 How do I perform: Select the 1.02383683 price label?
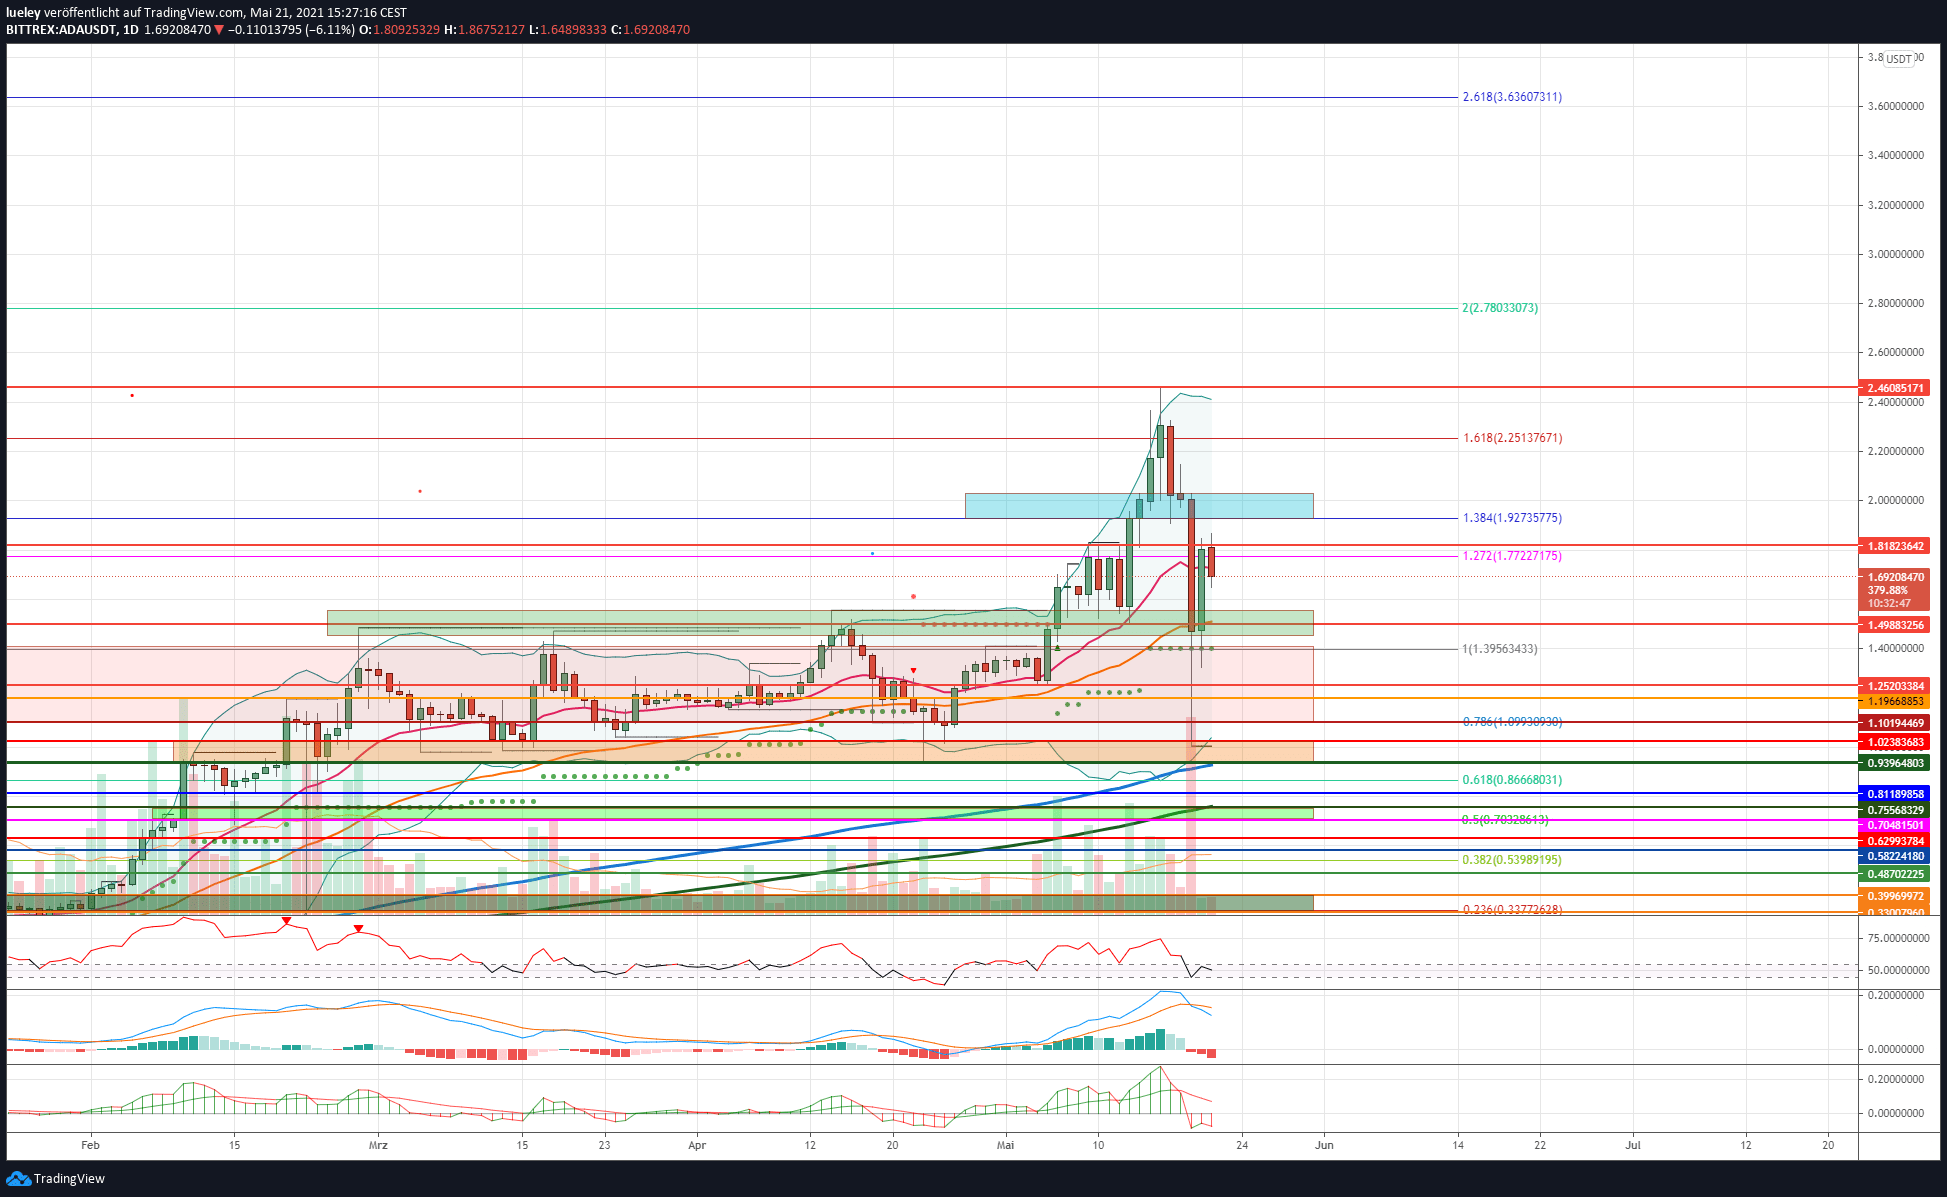pyautogui.click(x=1894, y=742)
